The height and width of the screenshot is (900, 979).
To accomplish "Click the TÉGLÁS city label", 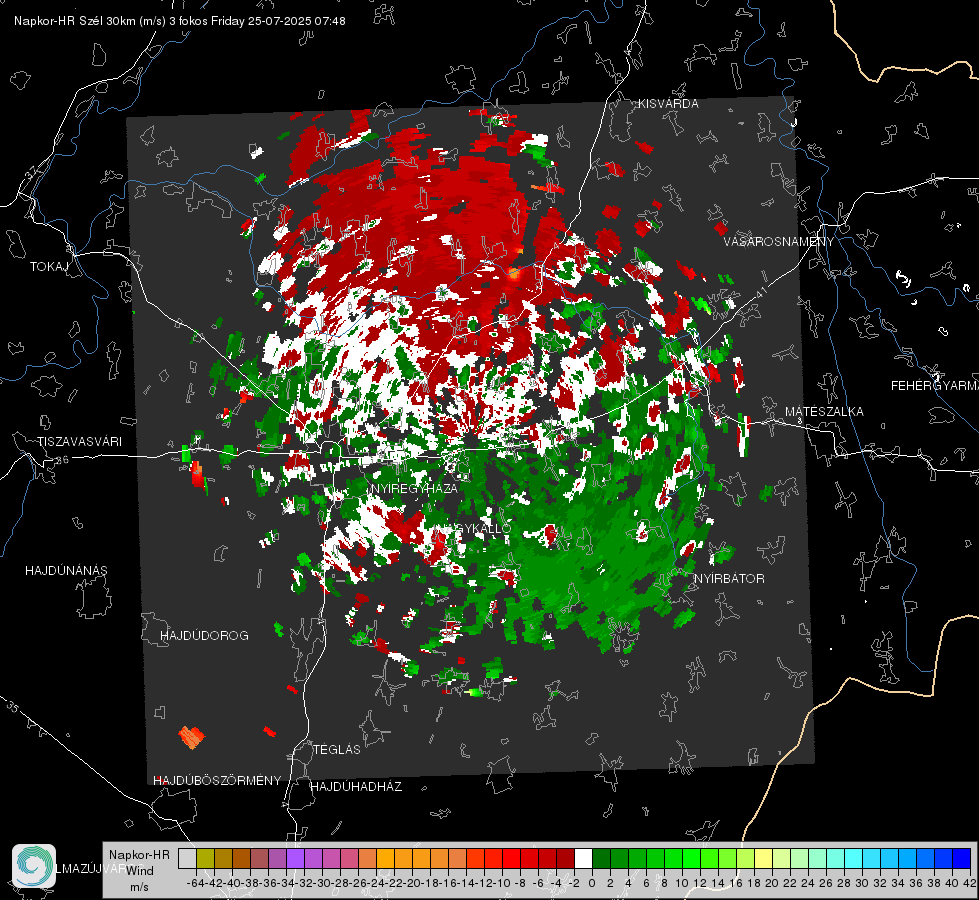I will 337,749.
